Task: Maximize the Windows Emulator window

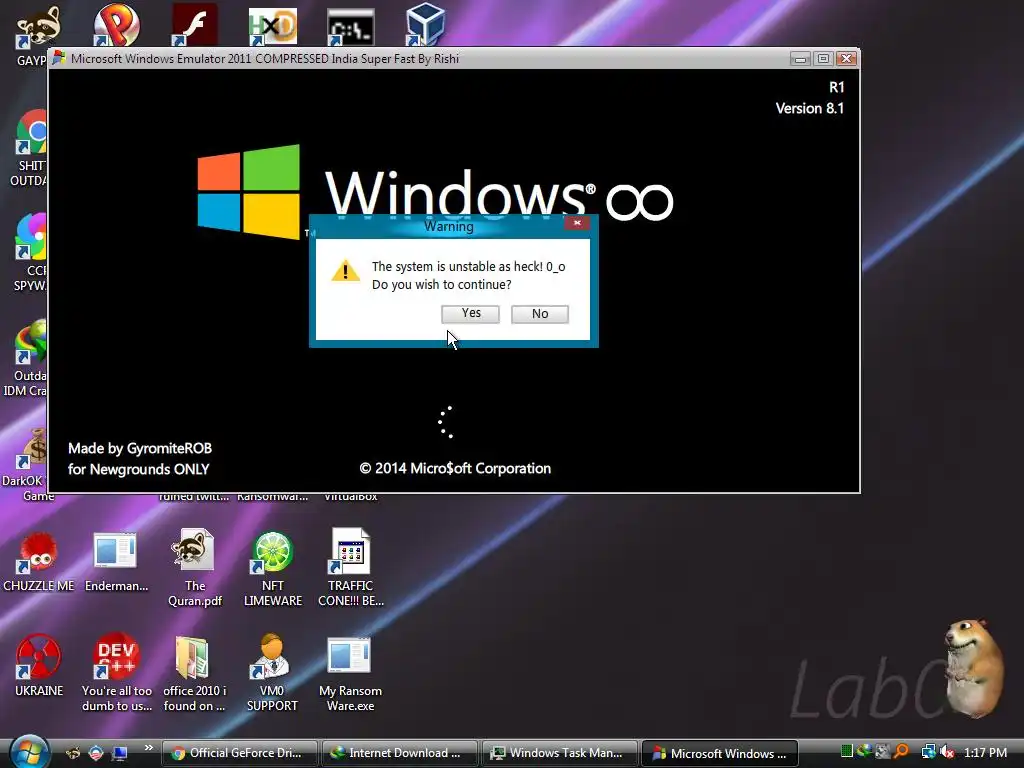Action: (x=824, y=59)
